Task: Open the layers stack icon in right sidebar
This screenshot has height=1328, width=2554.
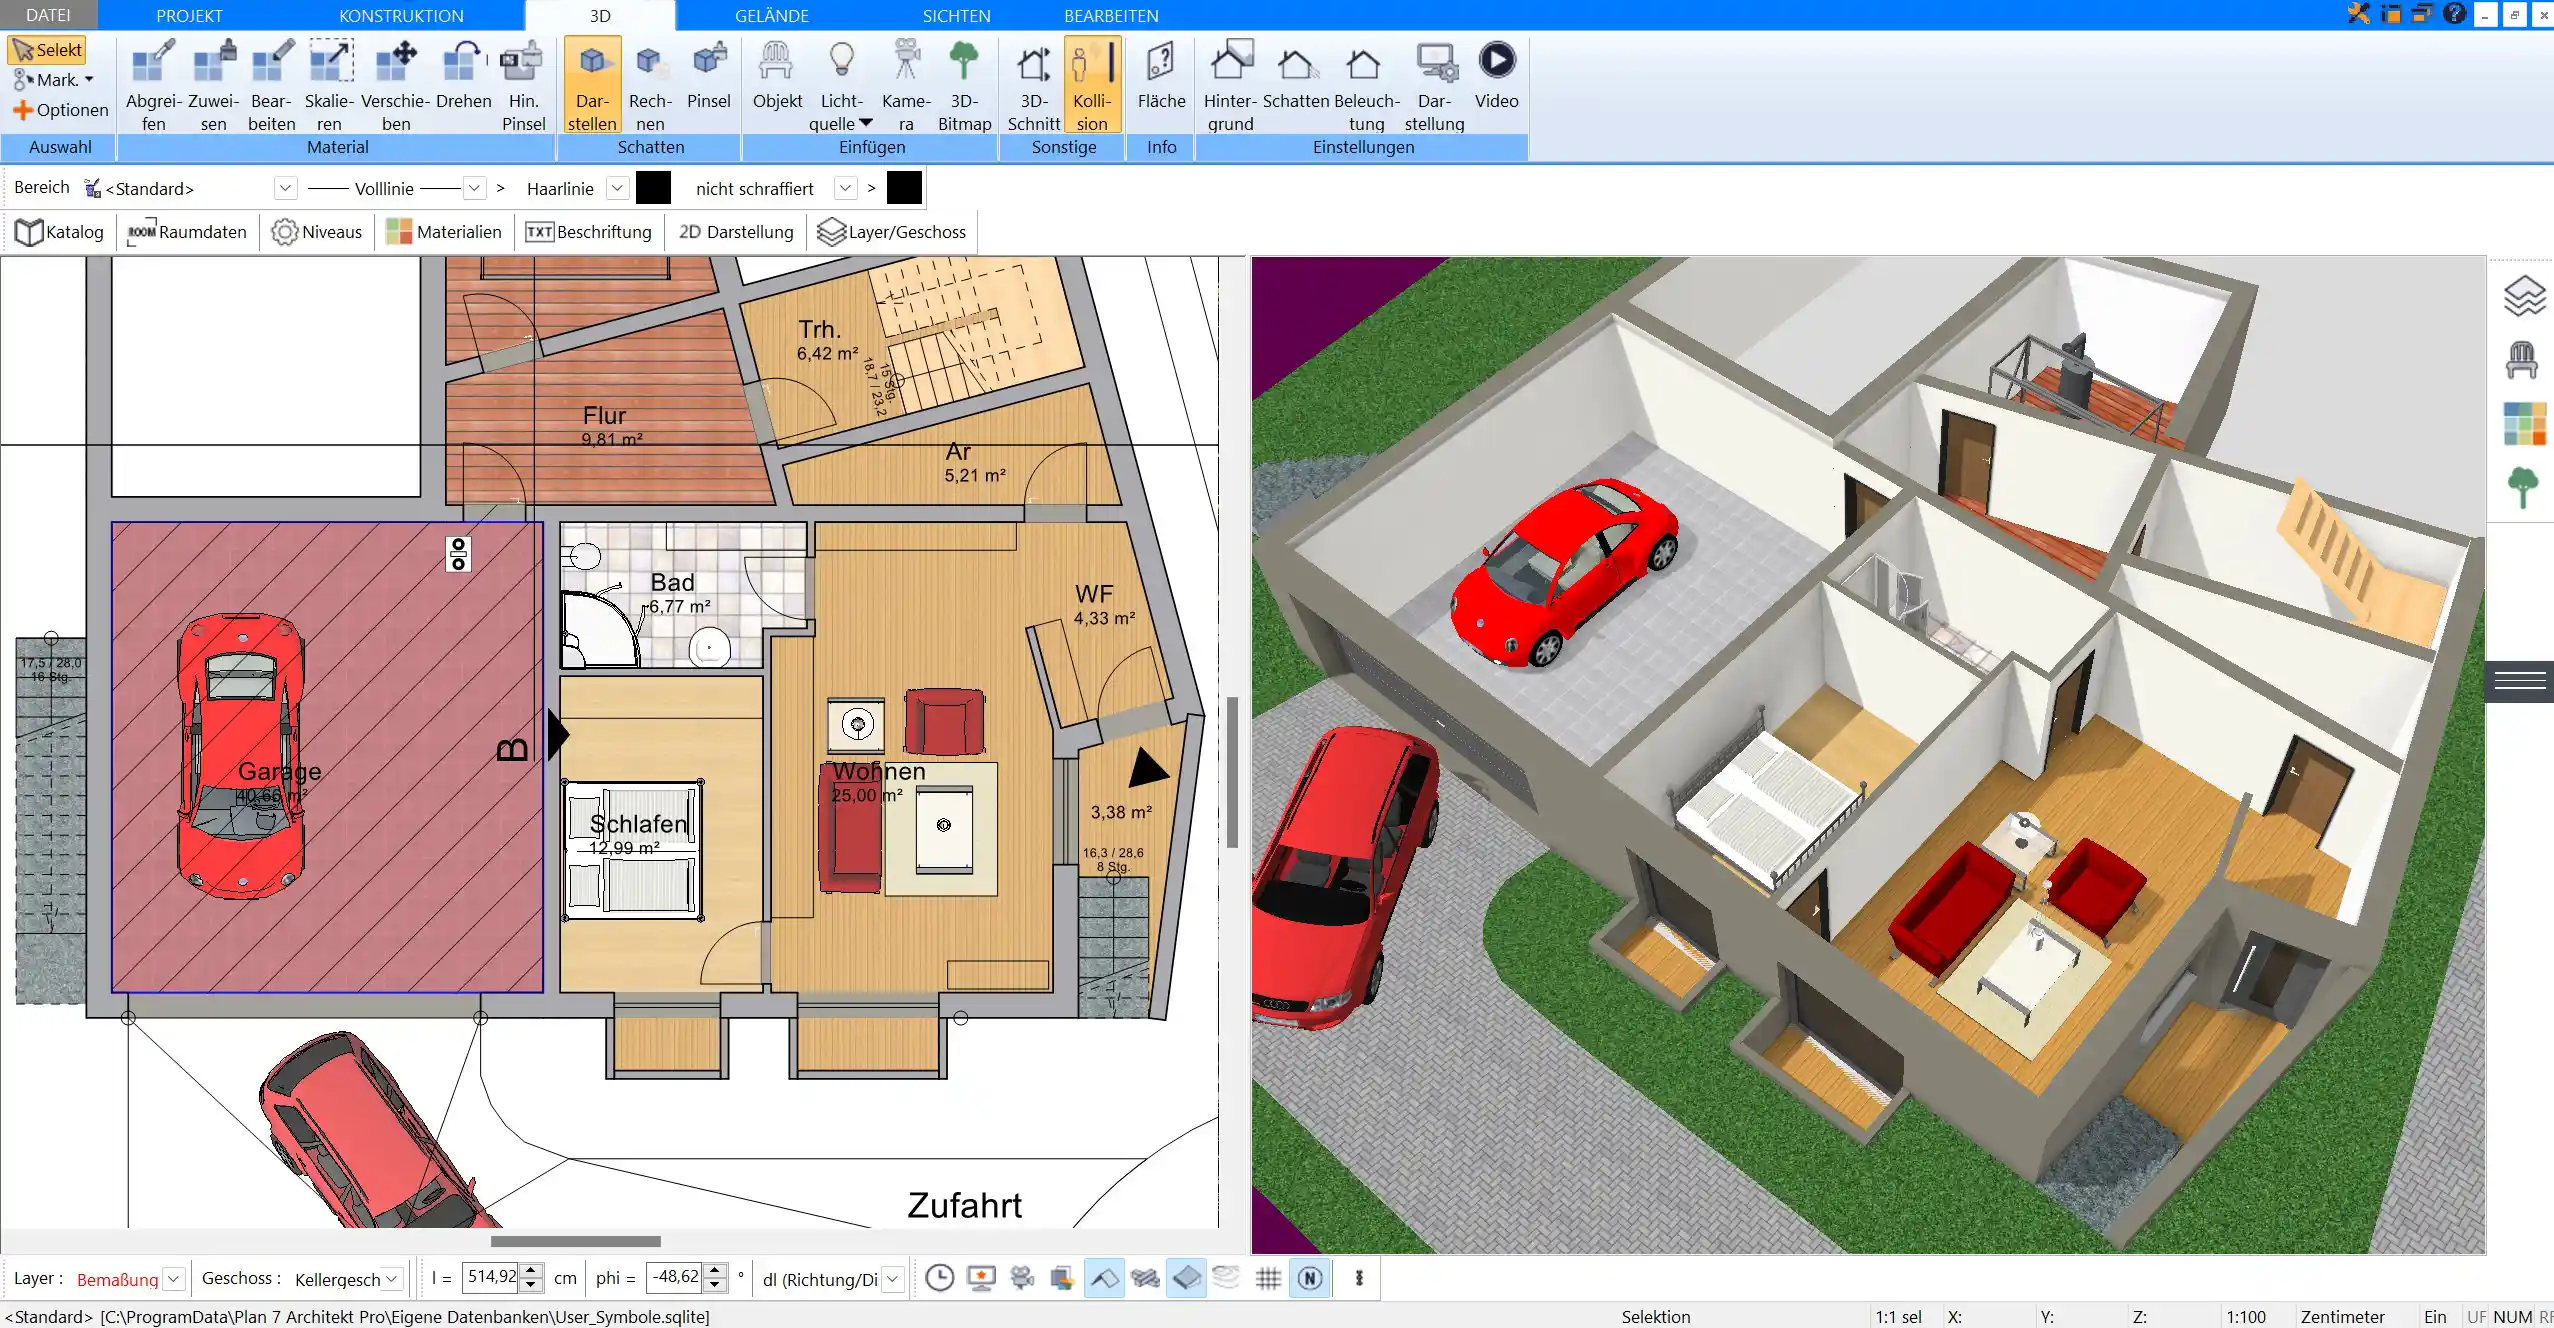Action: 2523,296
